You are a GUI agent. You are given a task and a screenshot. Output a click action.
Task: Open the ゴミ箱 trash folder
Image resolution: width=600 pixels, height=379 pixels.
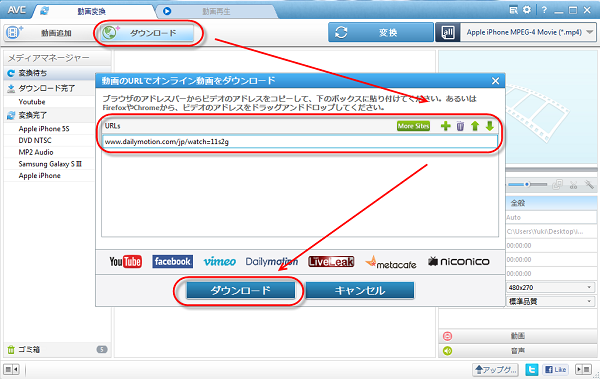coord(57,350)
